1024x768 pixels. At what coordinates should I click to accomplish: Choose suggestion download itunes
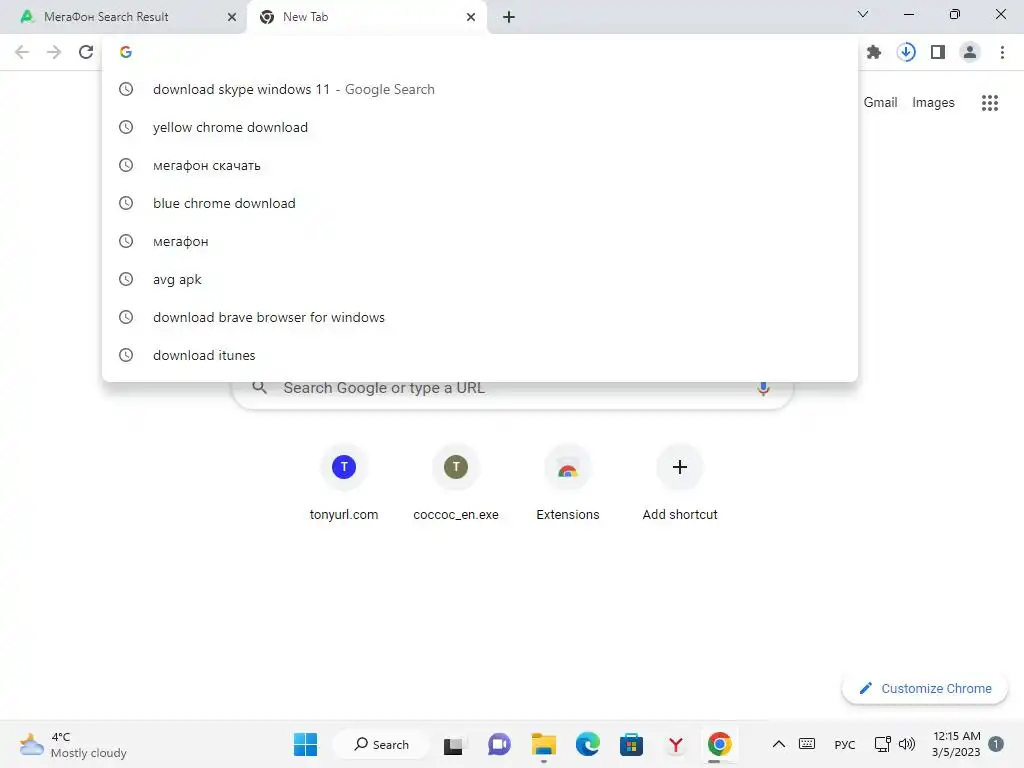click(x=480, y=355)
